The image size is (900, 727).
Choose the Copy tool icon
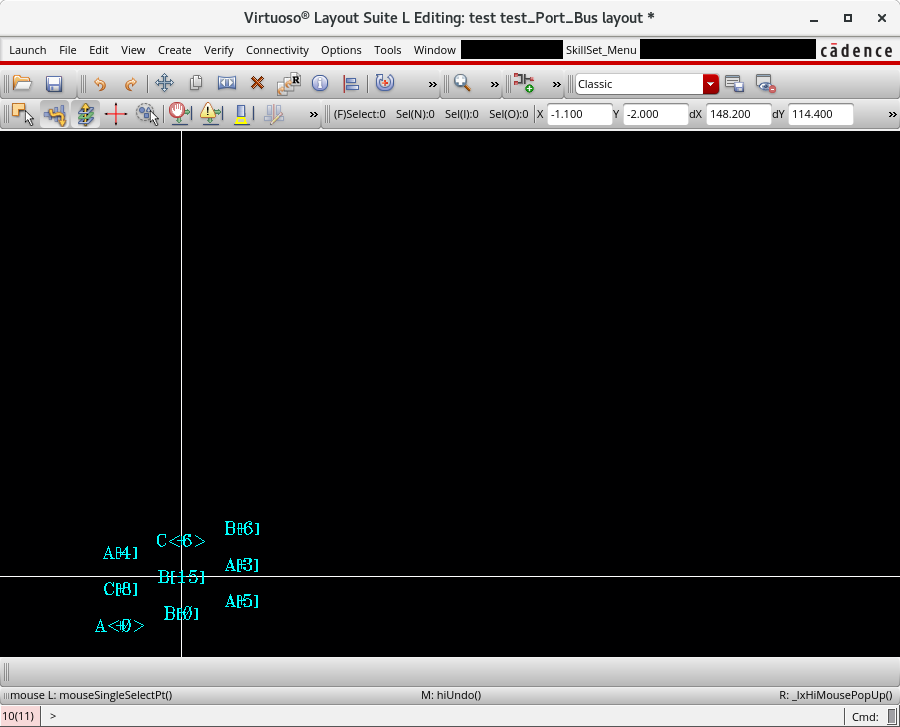196,83
